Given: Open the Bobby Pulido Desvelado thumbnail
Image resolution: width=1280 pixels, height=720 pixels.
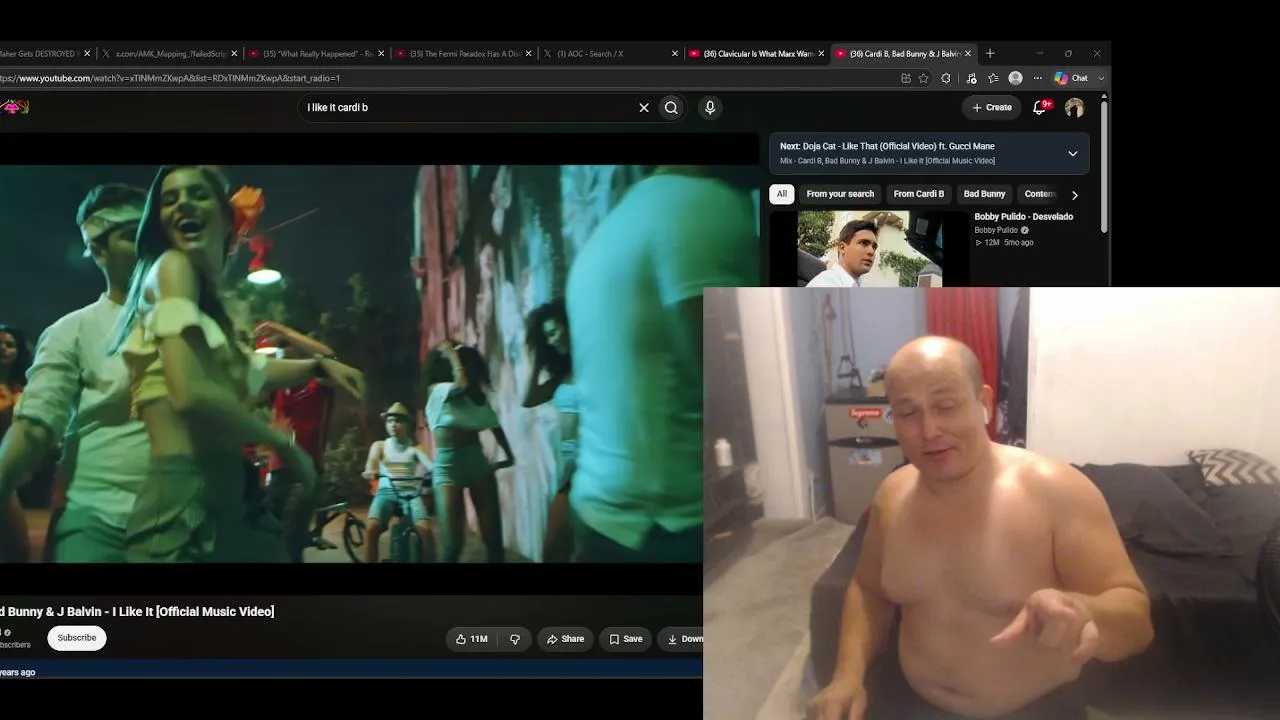Looking at the screenshot, I should tap(869, 248).
